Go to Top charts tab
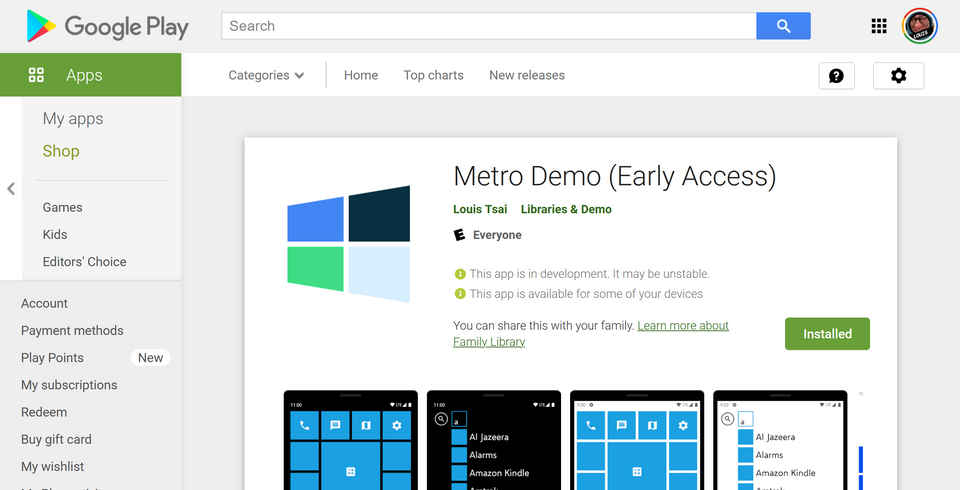The image size is (960, 490). pyautogui.click(x=433, y=75)
